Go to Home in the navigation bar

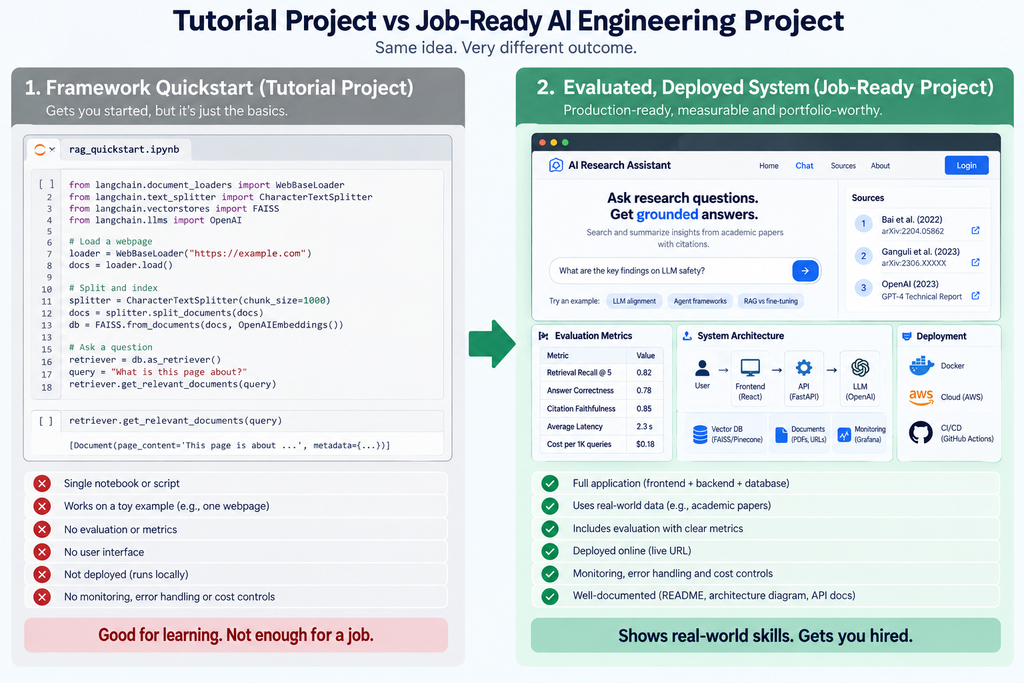pos(769,166)
